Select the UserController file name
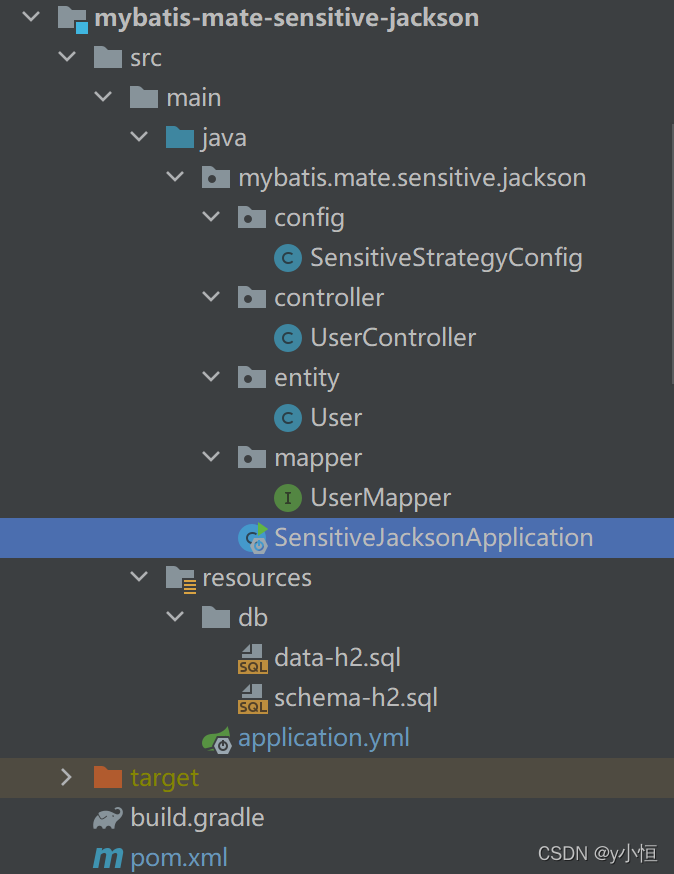The height and width of the screenshot is (874, 674). (393, 338)
